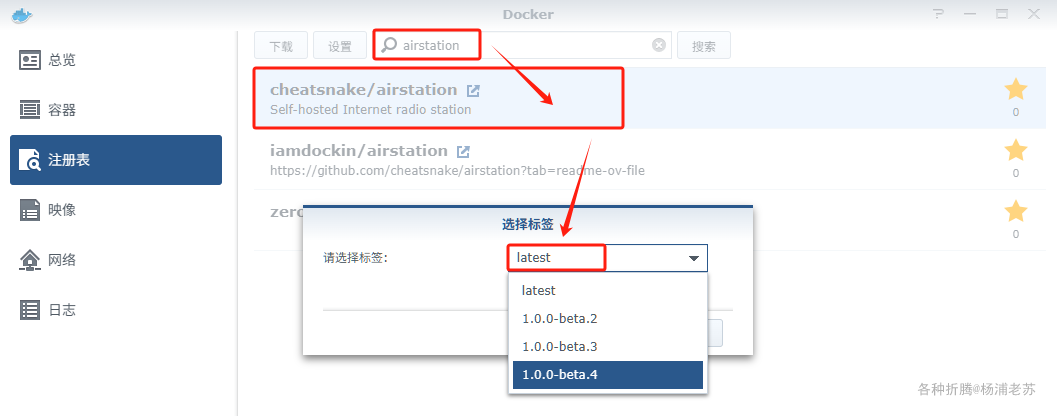Select the 注册表 registry tab
1057x416 pixels.
point(115,160)
